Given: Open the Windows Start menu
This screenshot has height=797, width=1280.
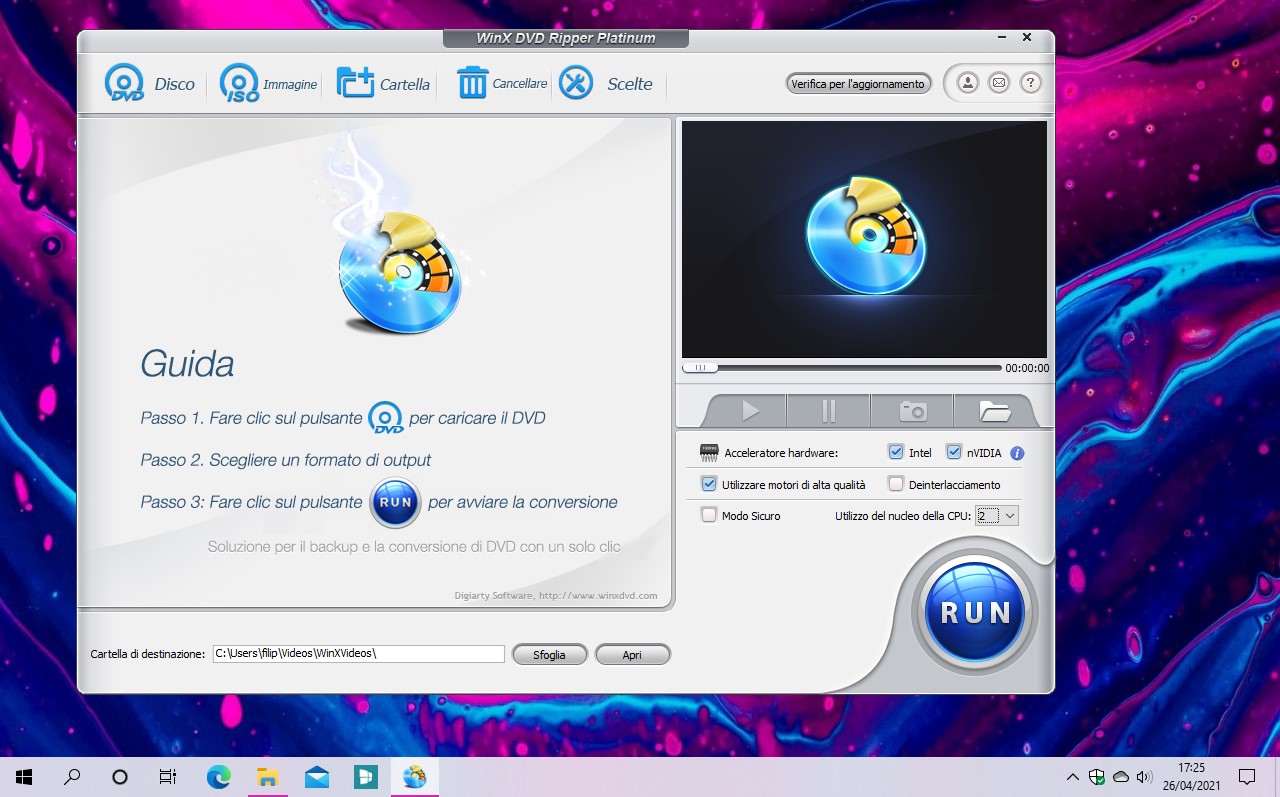Looking at the screenshot, I should (x=24, y=776).
